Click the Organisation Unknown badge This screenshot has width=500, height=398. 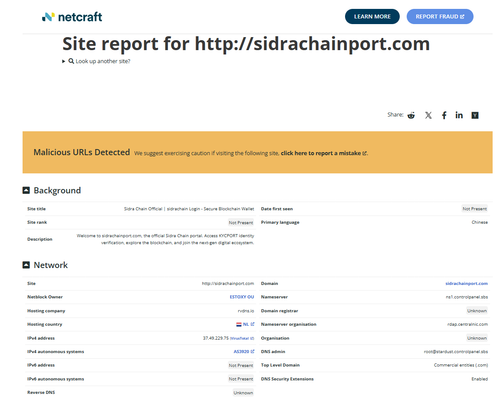pyautogui.click(x=477, y=338)
